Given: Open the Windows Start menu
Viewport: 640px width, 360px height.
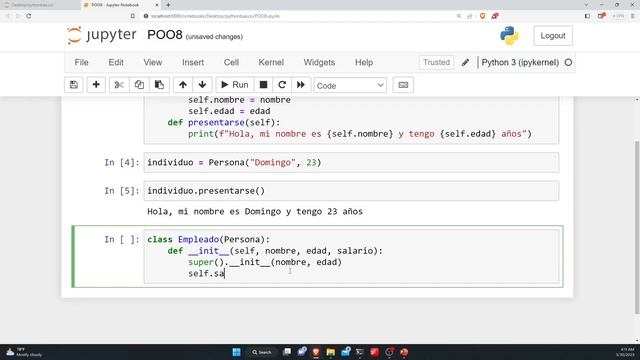Looking at the screenshot, I should pos(236,352).
